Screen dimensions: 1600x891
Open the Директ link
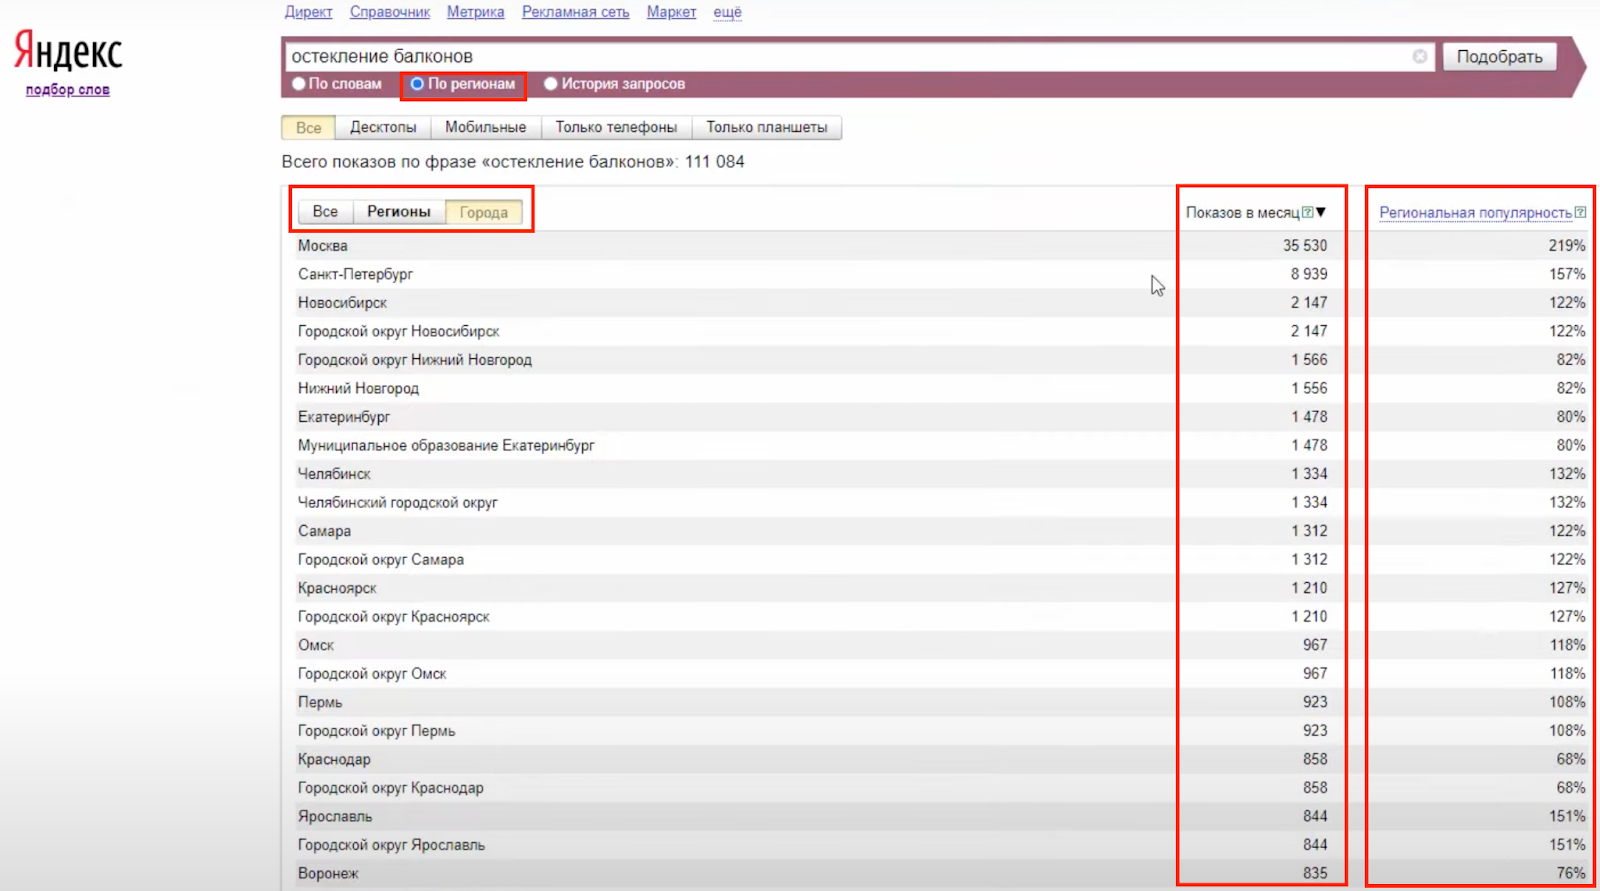(x=308, y=12)
